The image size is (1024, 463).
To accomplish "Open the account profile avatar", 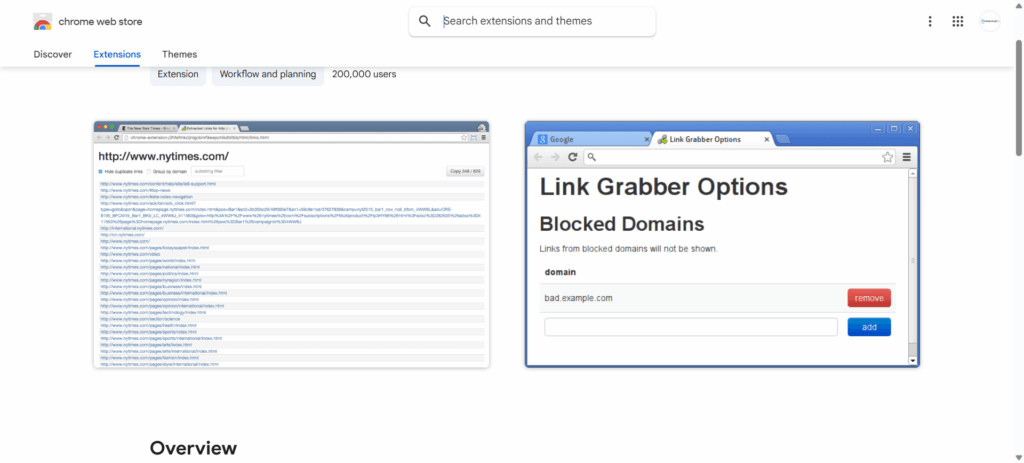I will (x=989, y=22).
